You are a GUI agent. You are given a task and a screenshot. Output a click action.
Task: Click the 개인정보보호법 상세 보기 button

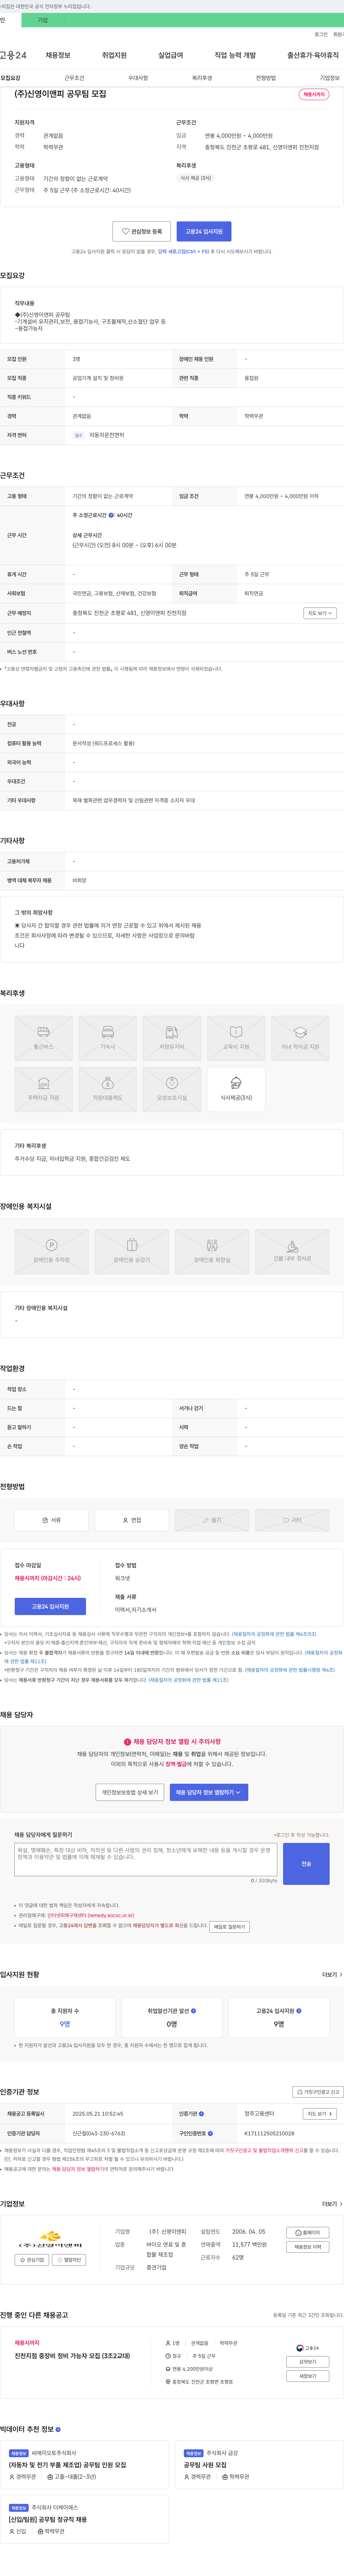click(x=130, y=1792)
